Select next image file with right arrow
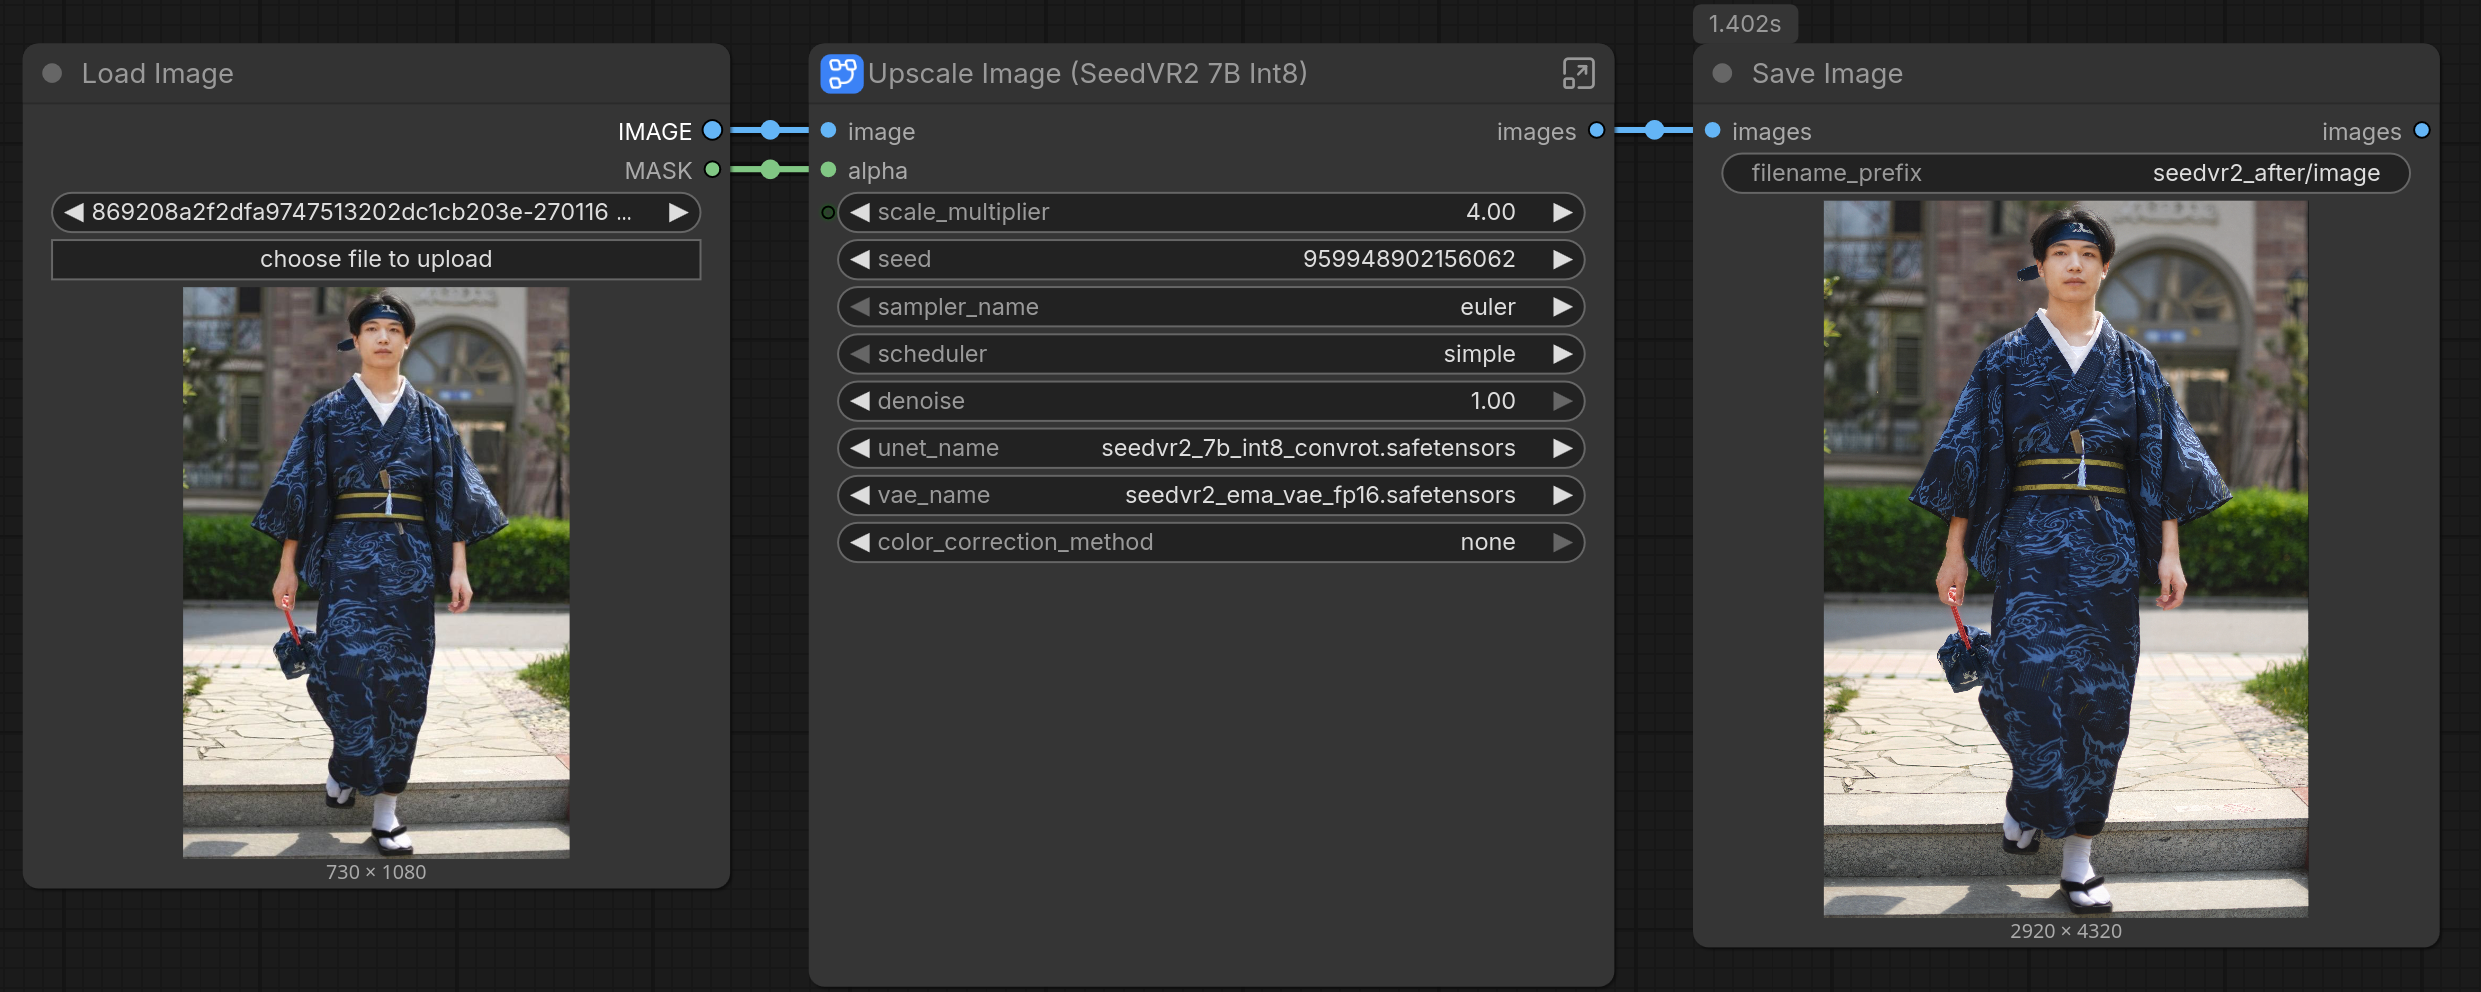Viewport: 2481px width, 992px height. click(678, 212)
